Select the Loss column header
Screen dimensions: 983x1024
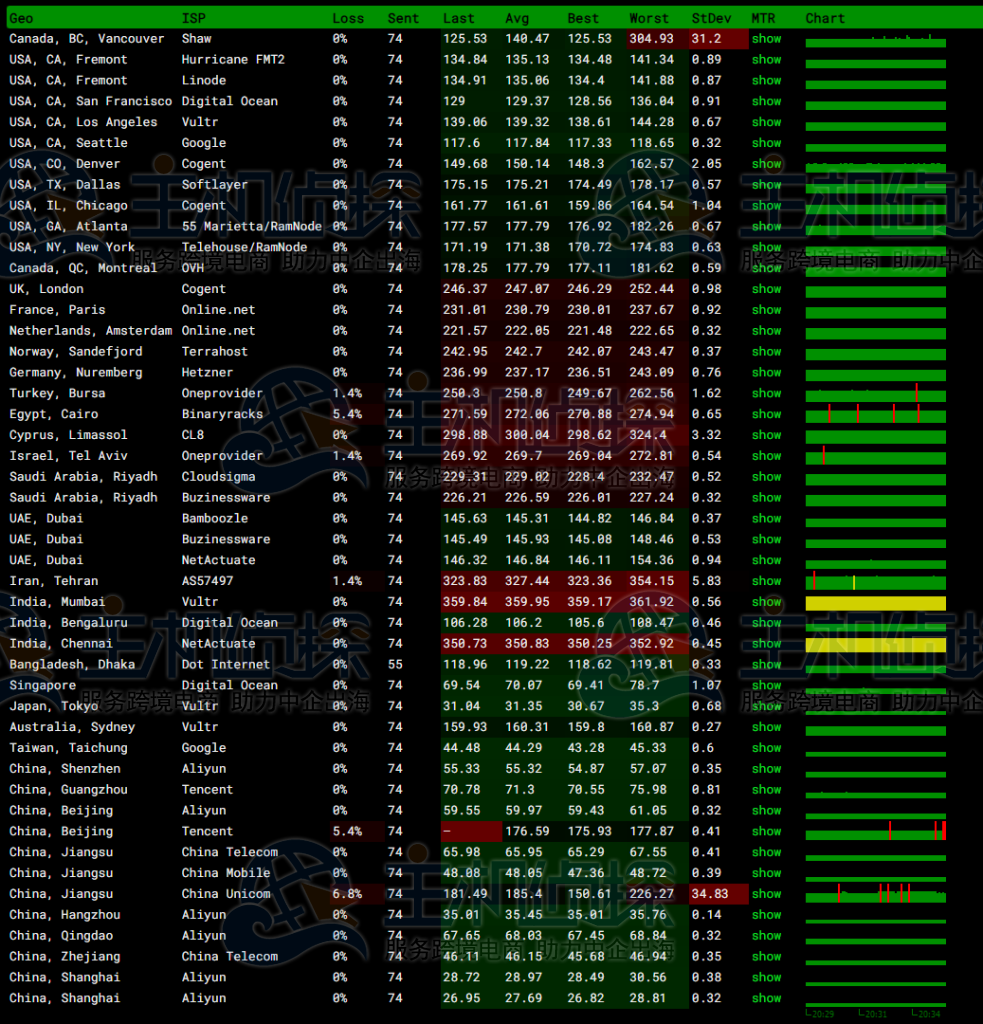[x=348, y=18]
